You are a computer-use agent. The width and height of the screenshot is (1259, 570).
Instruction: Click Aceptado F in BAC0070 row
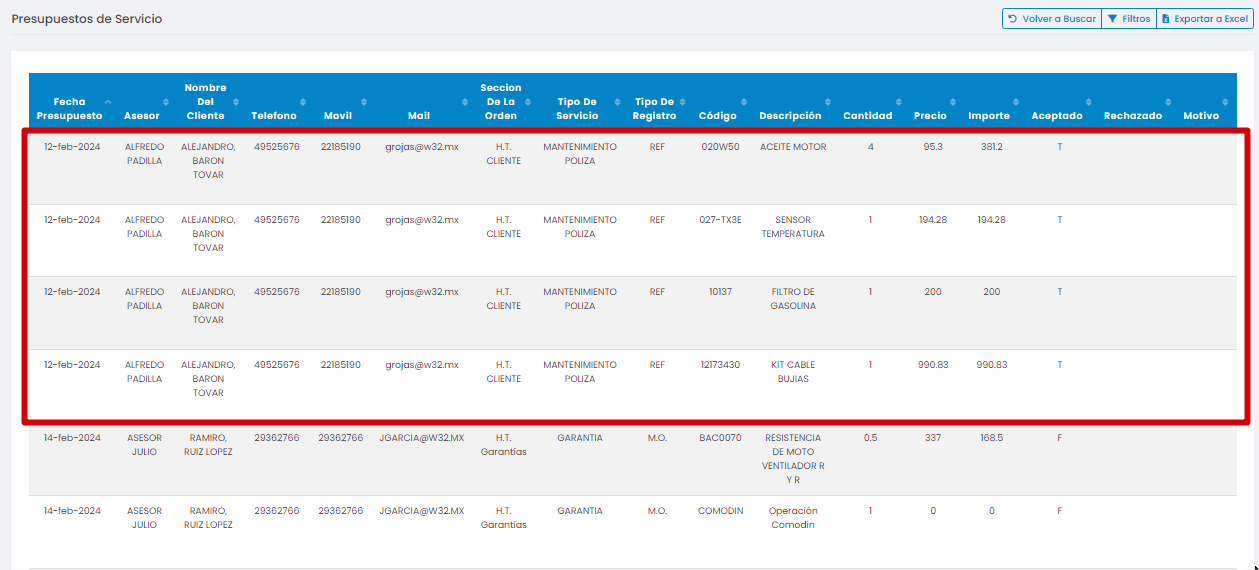1060,438
